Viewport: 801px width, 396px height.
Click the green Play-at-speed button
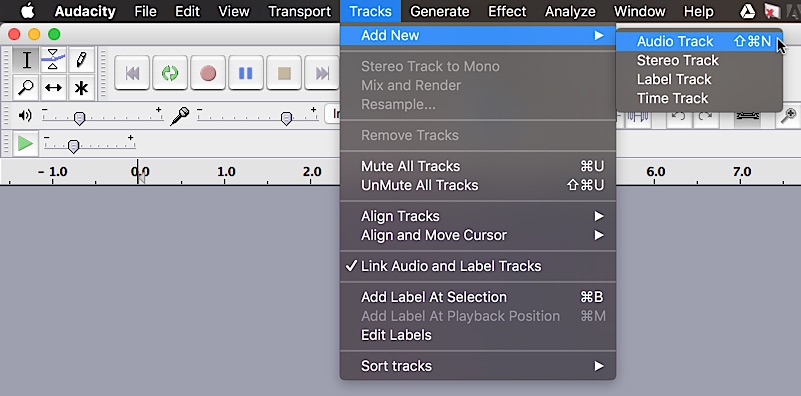(25, 144)
